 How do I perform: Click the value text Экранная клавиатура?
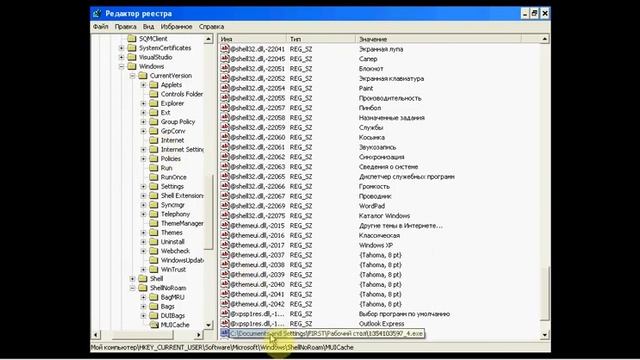pyautogui.click(x=391, y=78)
